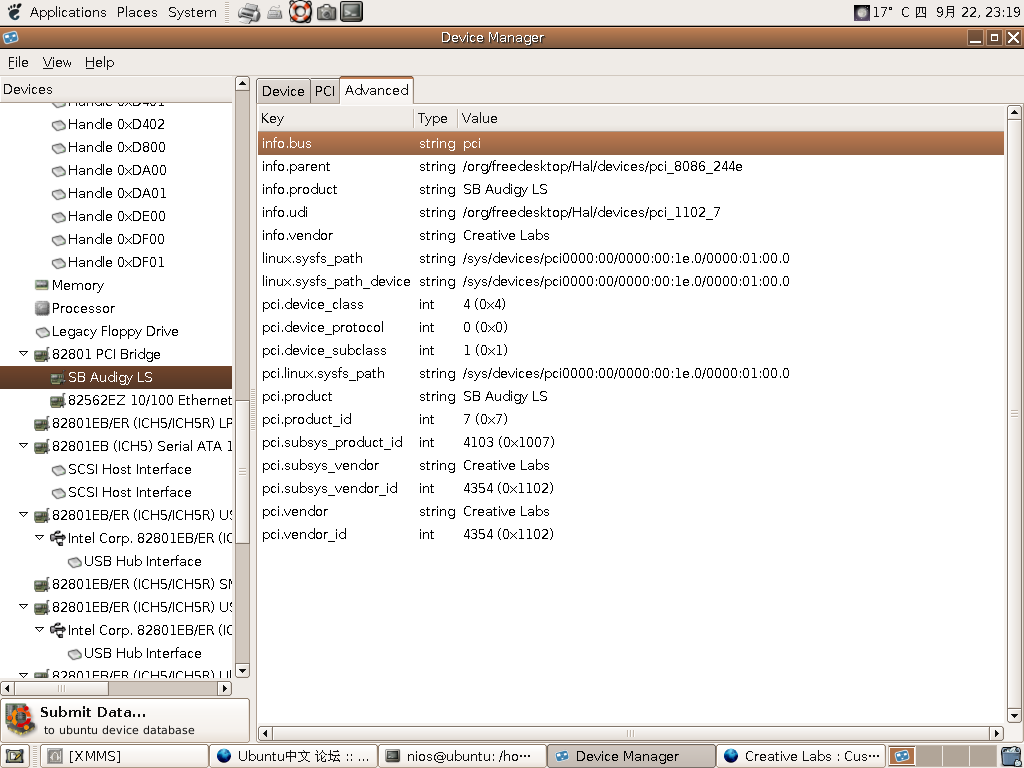Select the info.udi property row
The width and height of the screenshot is (1024, 768).
point(631,212)
